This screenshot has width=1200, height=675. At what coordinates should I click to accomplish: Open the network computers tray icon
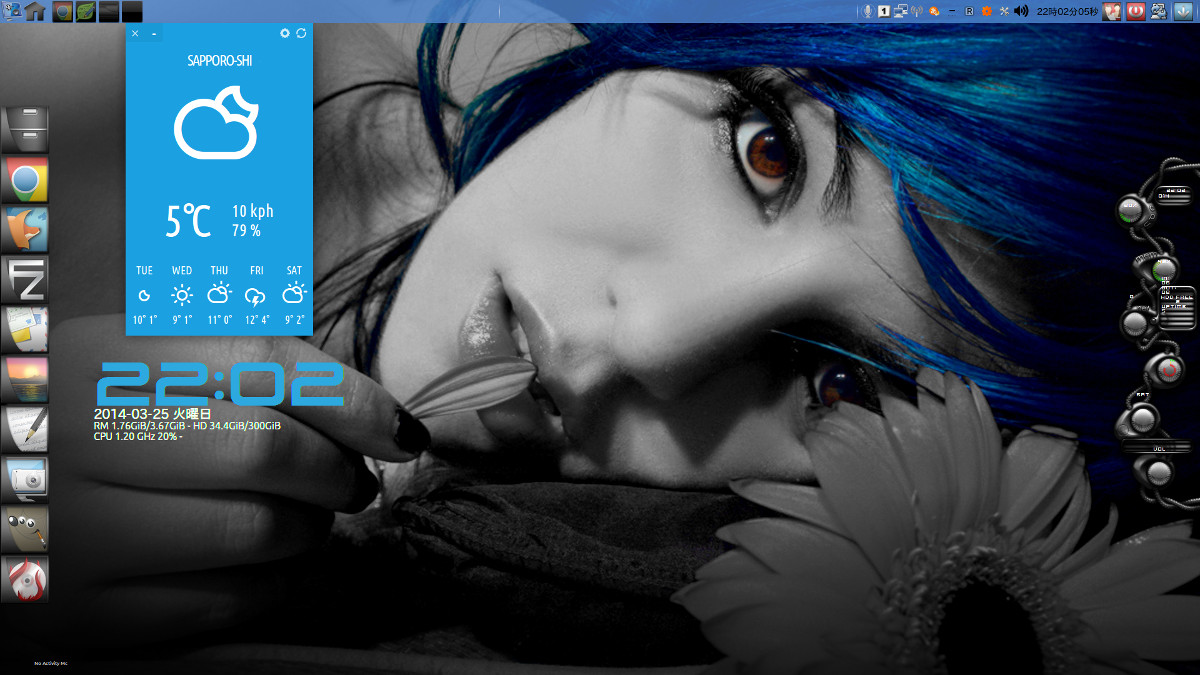pos(900,11)
